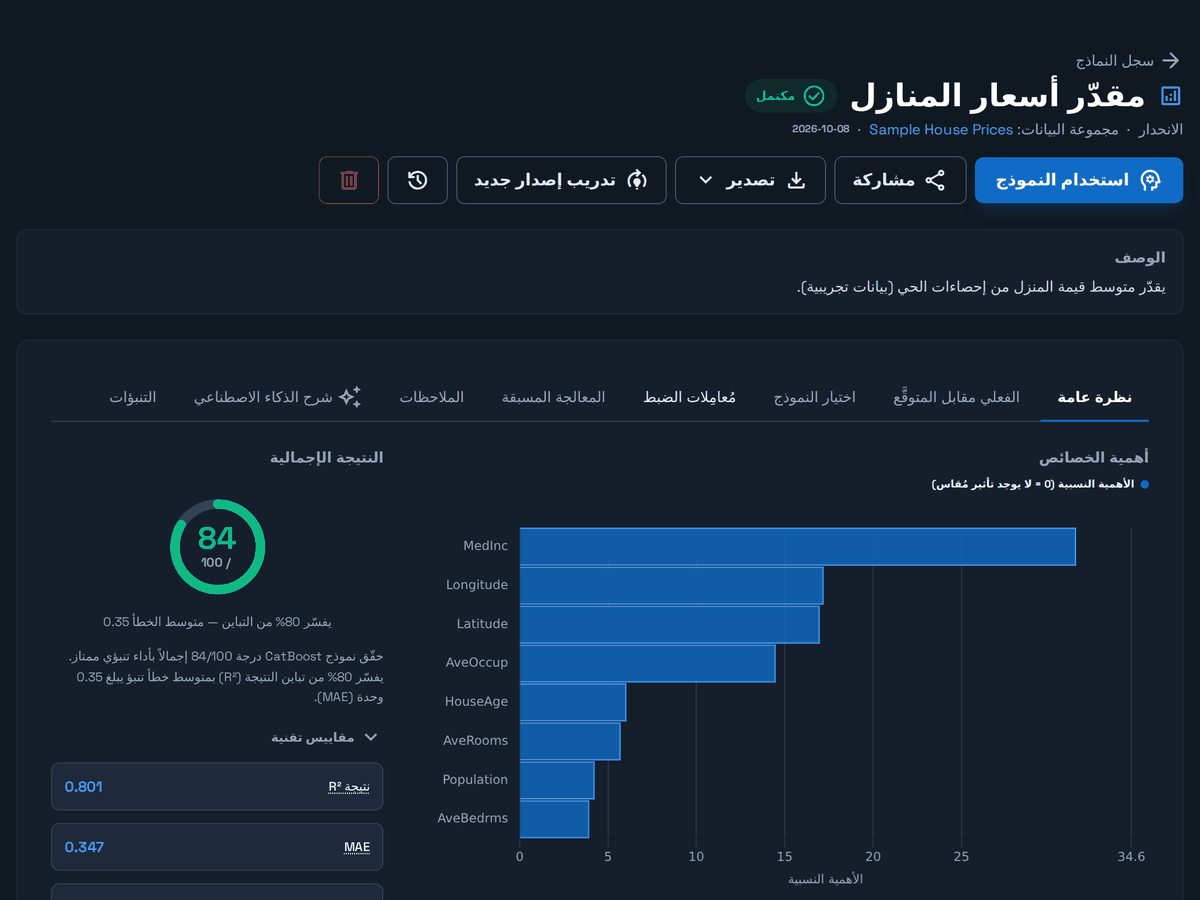
Task: Click the 0.347 MAE value
Action: point(84,847)
